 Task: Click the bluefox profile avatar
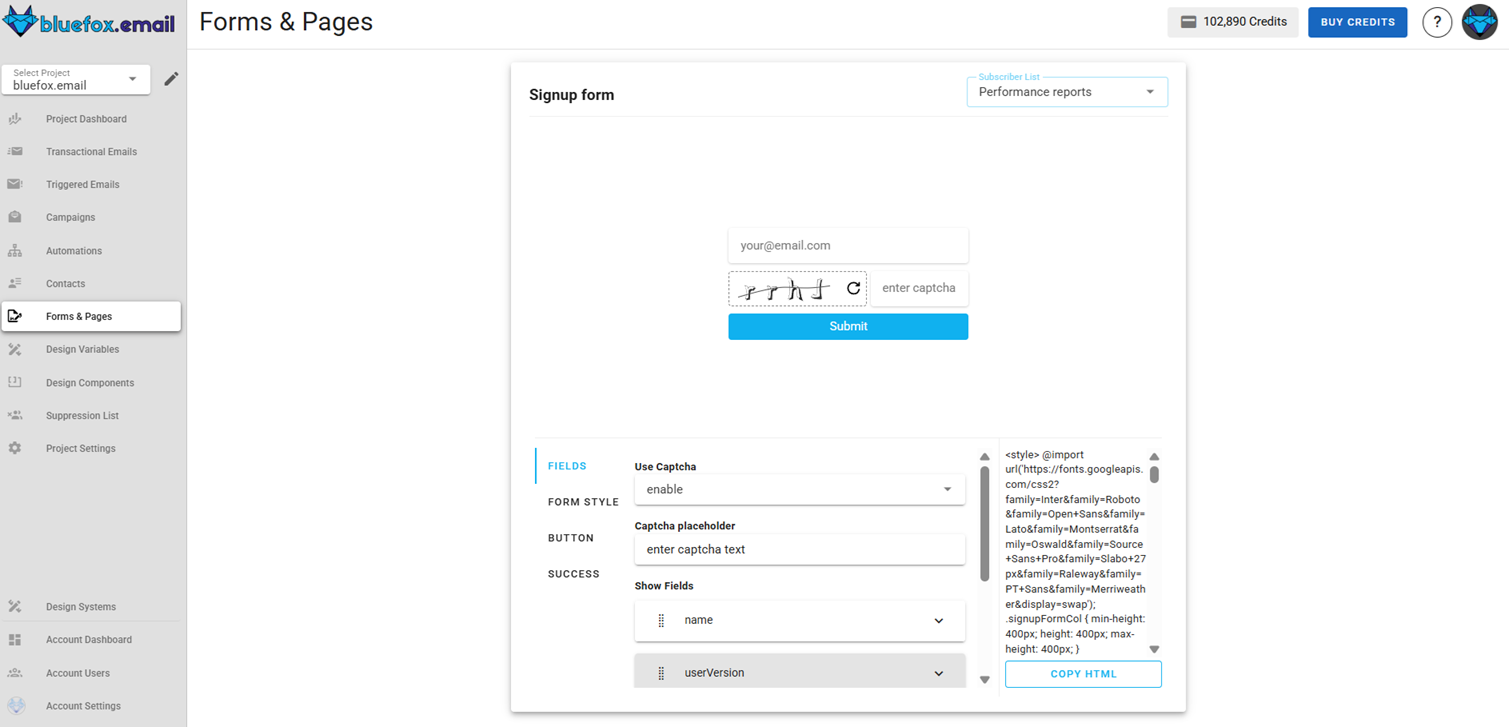click(x=1479, y=21)
